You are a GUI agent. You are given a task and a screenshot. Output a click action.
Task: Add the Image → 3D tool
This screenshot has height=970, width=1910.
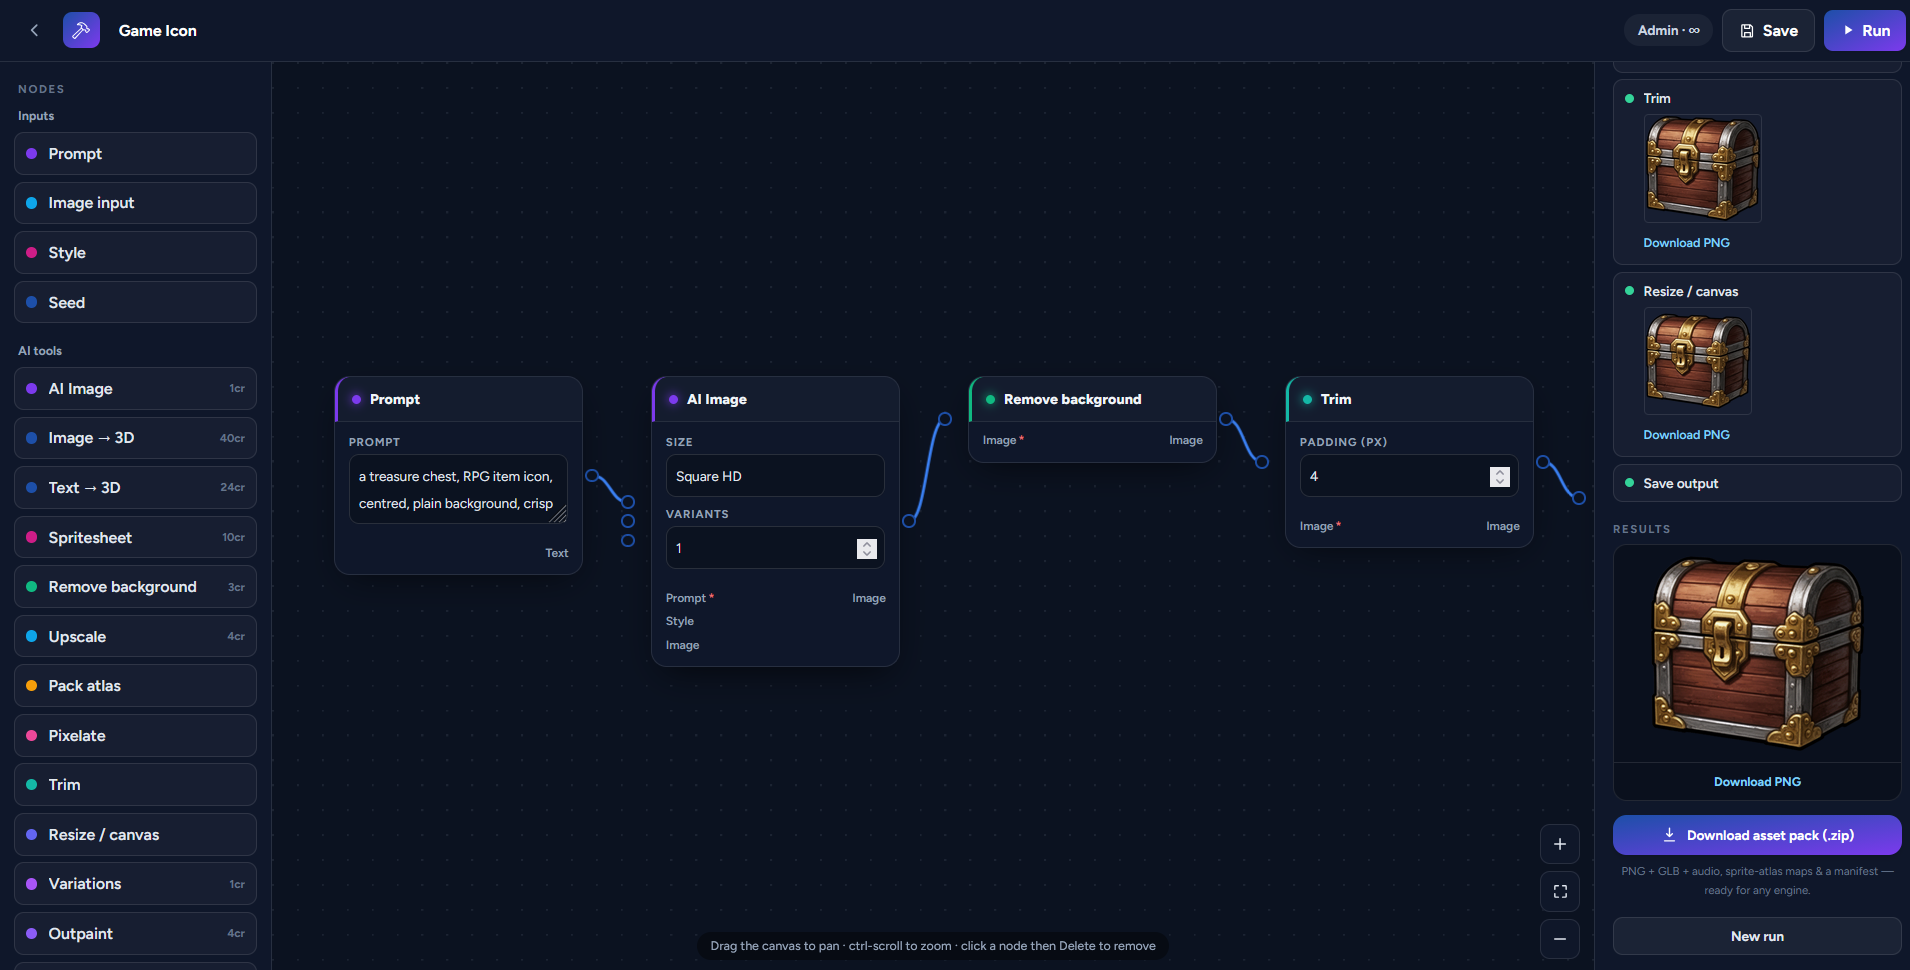135,438
